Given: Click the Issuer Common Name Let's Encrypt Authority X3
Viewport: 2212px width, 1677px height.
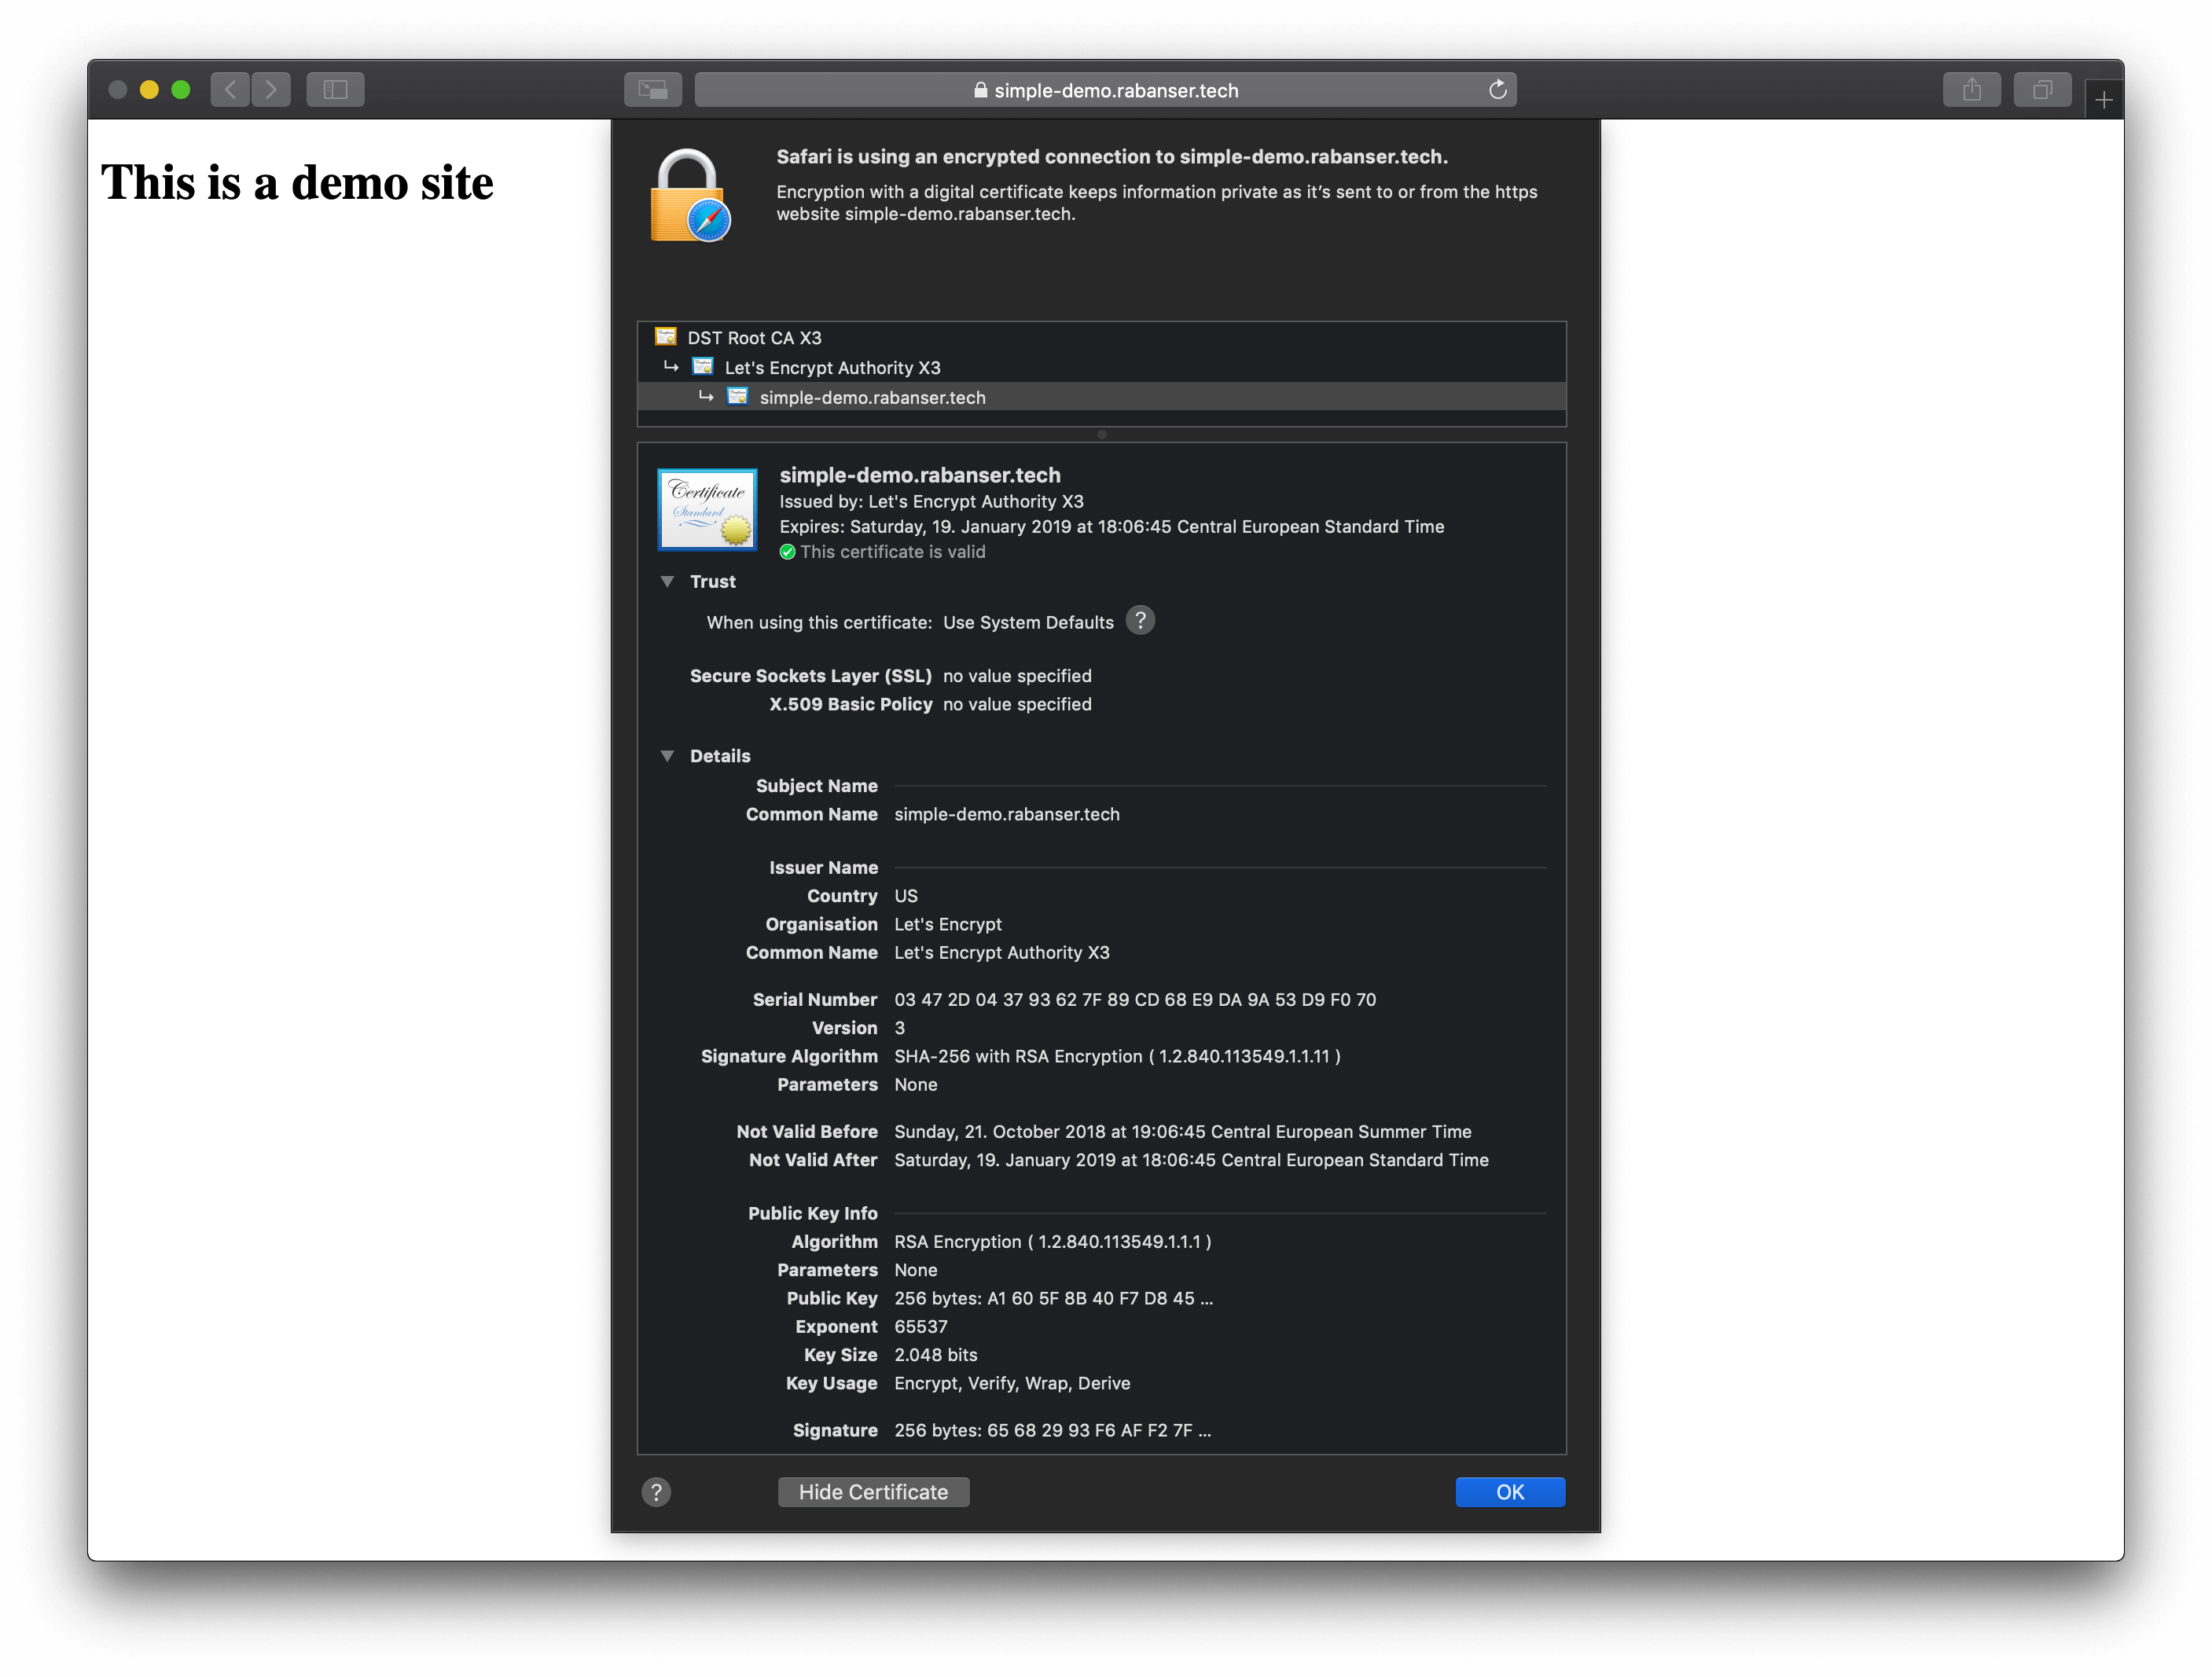Looking at the screenshot, I should pyautogui.click(x=1002, y=953).
